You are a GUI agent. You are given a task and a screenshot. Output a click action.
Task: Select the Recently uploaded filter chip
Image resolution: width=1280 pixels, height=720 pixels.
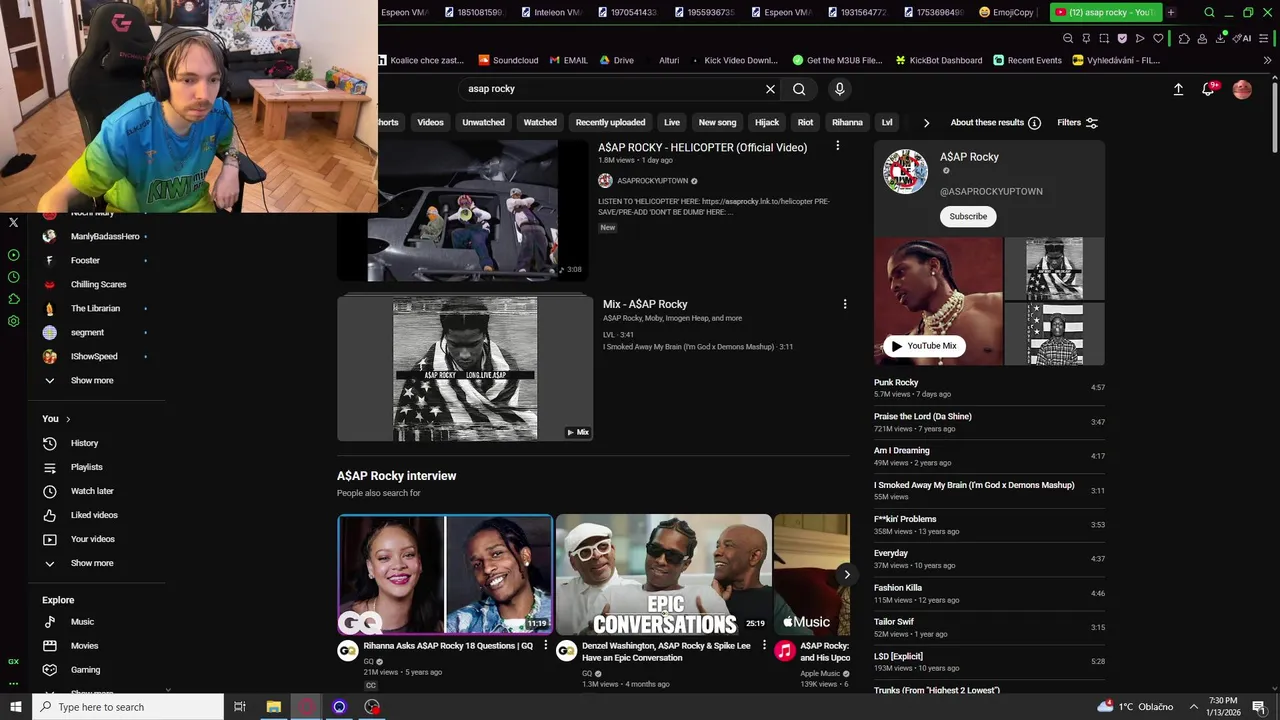click(x=610, y=123)
